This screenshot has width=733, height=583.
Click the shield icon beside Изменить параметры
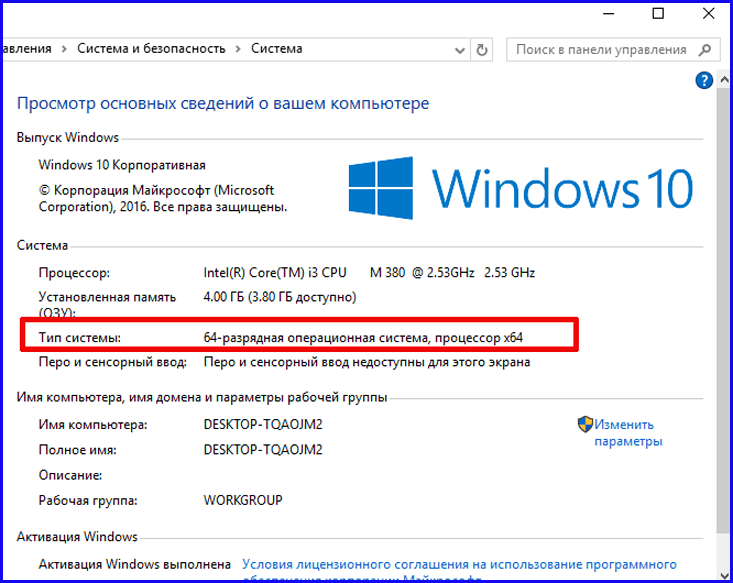(585, 425)
